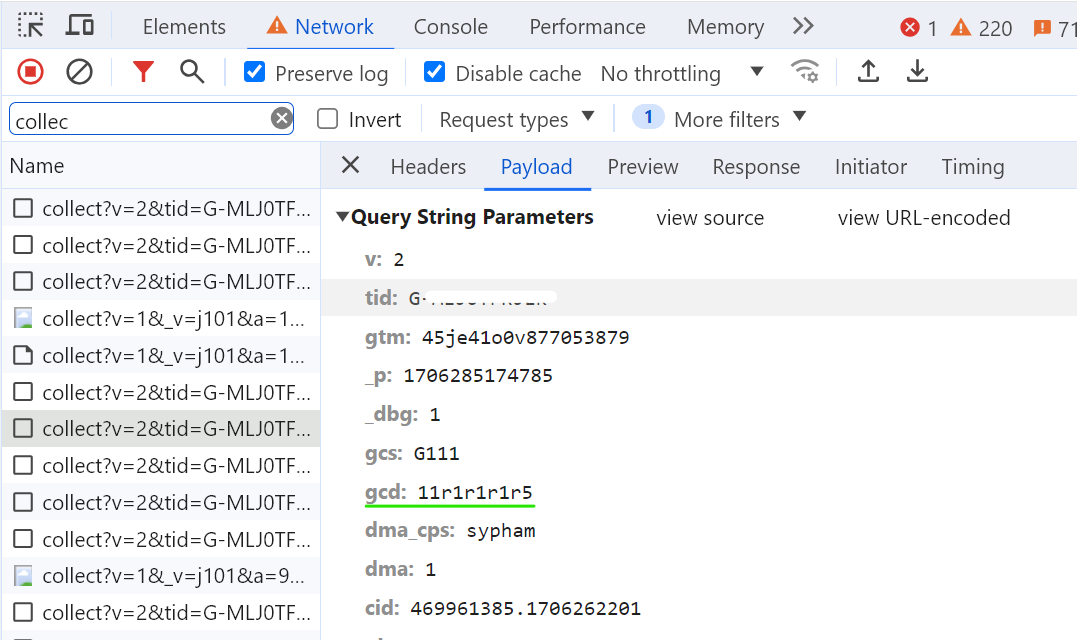
Task: Click the export HAR download icon
Action: [916, 72]
